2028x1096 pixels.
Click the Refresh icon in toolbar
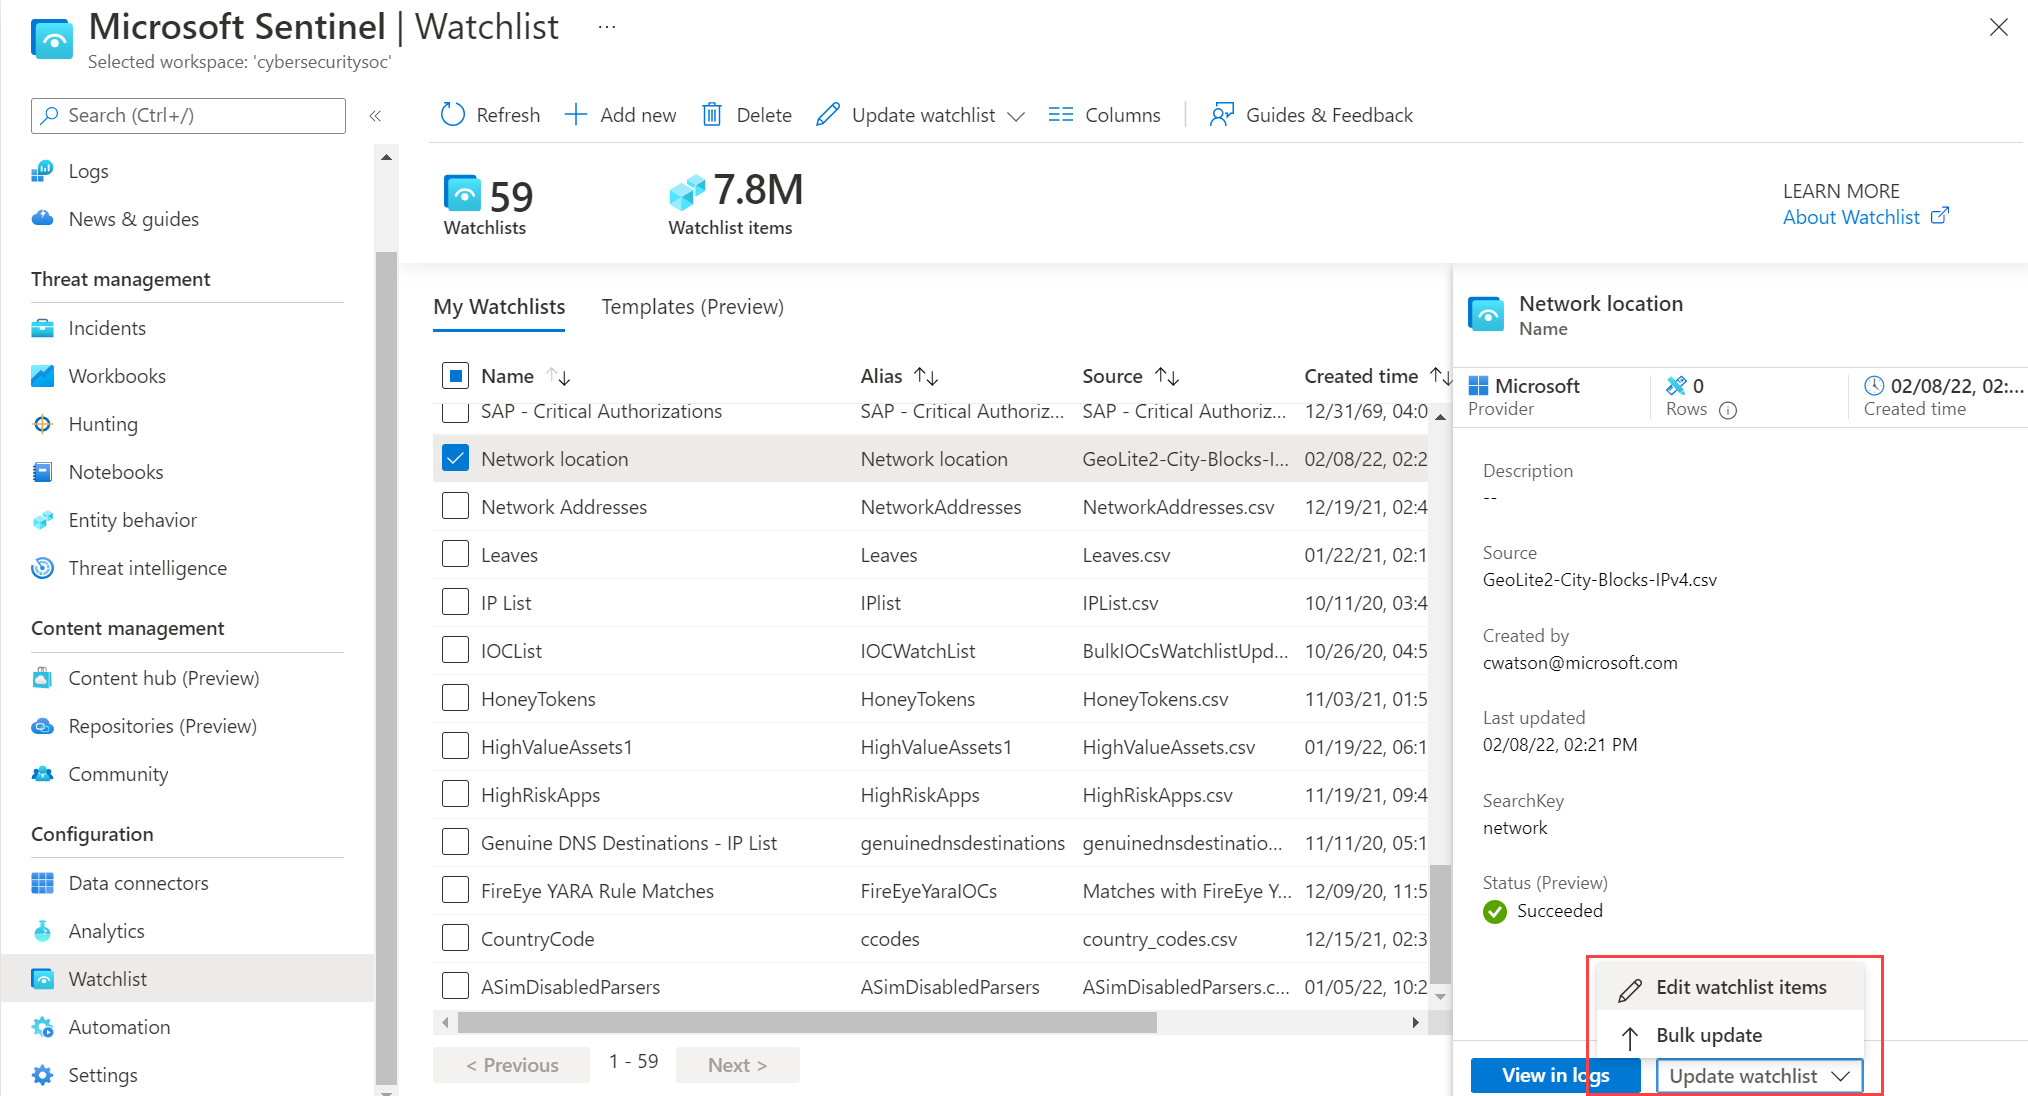[x=453, y=115]
